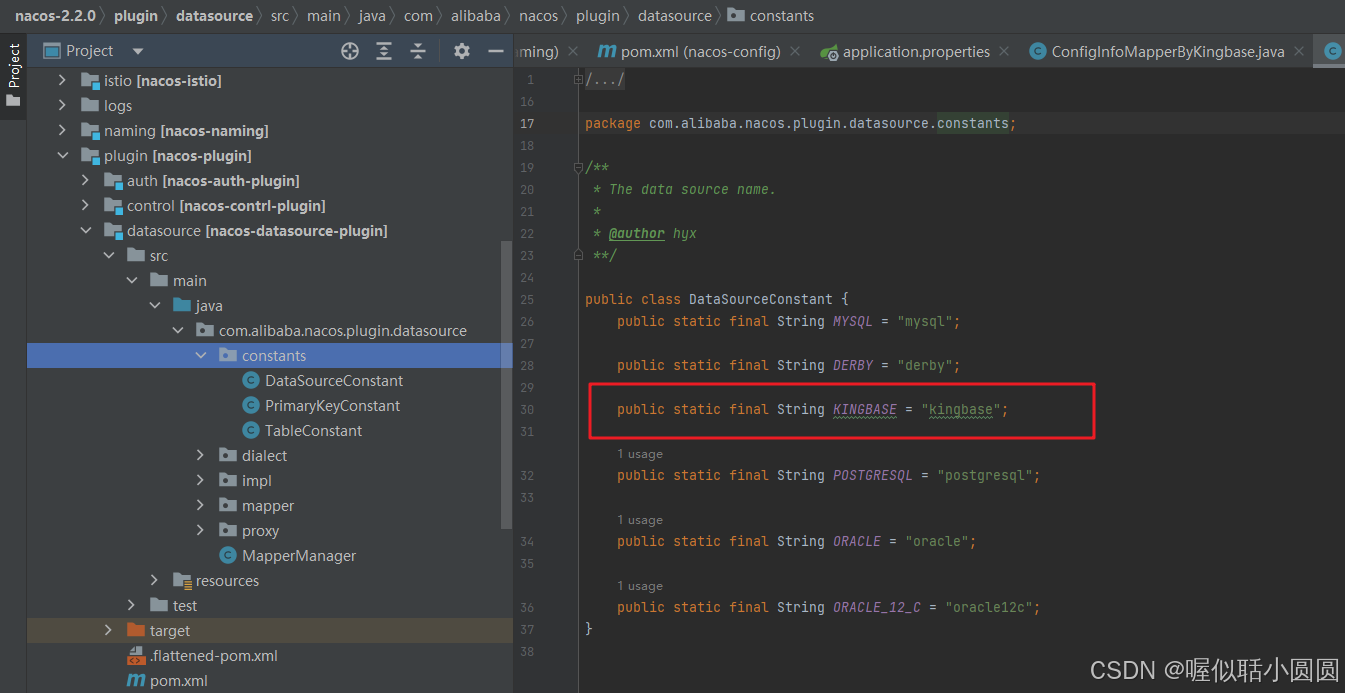
Task: Click the Collapse All icon in Project panel
Action: tap(418, 51)
